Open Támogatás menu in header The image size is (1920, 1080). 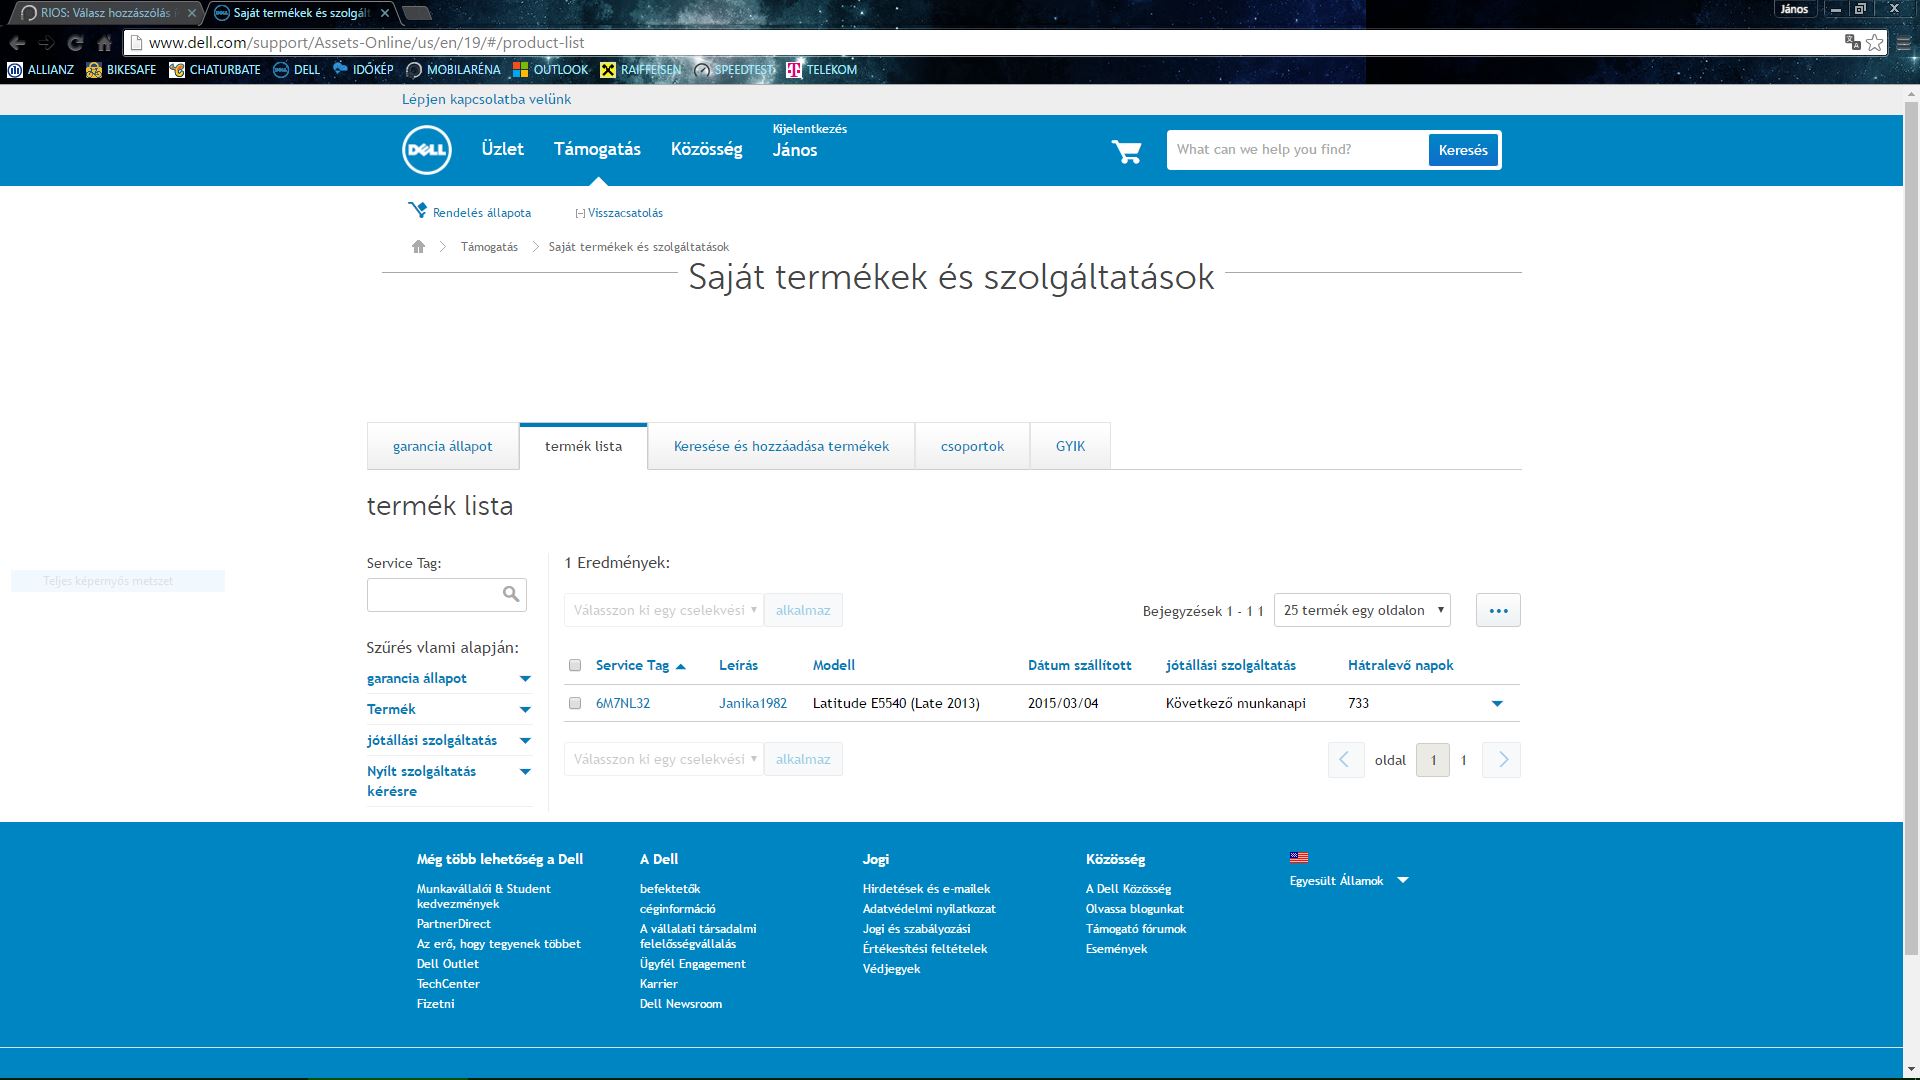597,149
